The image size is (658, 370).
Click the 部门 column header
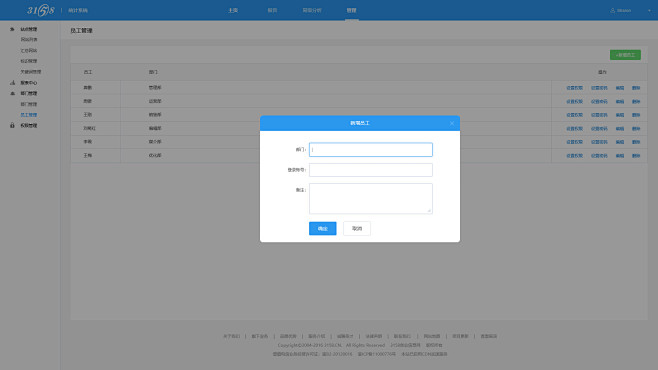click(x=153, y=72)
